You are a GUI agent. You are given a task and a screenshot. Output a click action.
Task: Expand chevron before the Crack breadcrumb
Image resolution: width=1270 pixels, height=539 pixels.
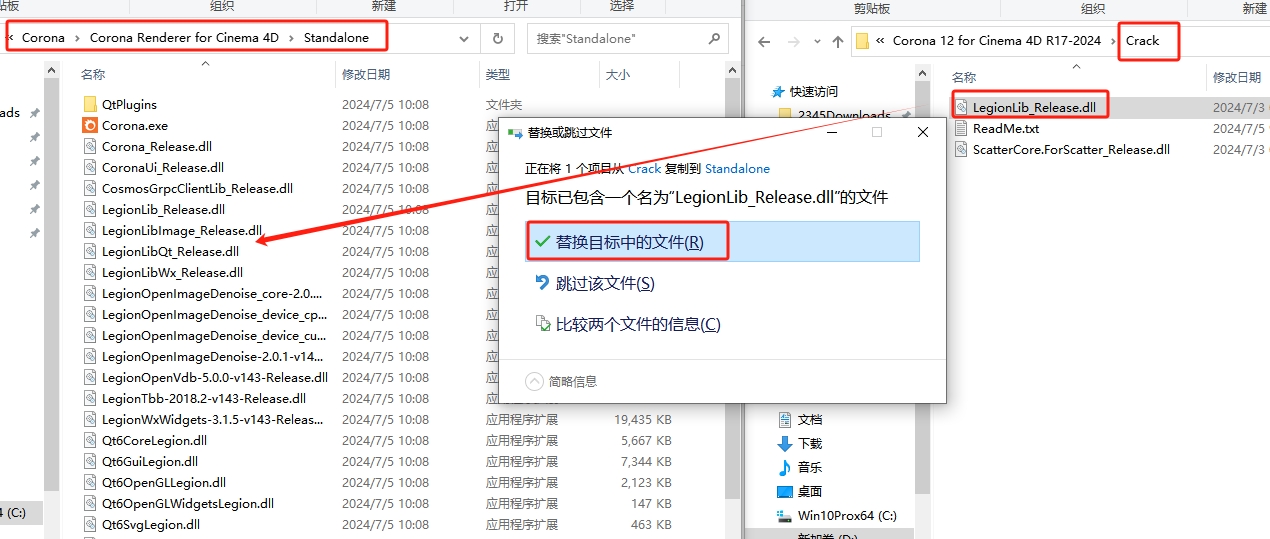pos(1114,41)
